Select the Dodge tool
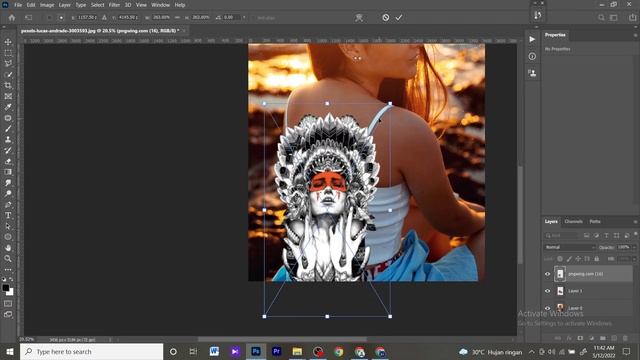Viewport: 640px width, 360px height. point(8,193)
